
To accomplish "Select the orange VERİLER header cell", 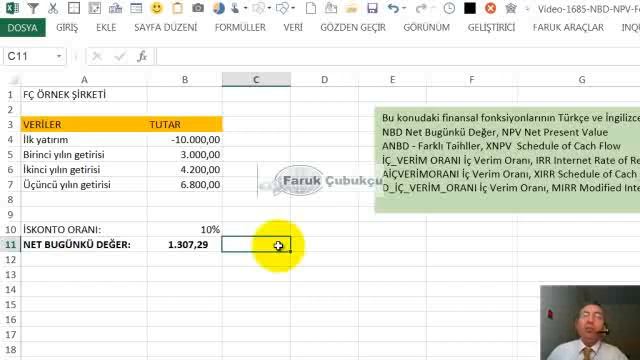I will coord(84,124).
